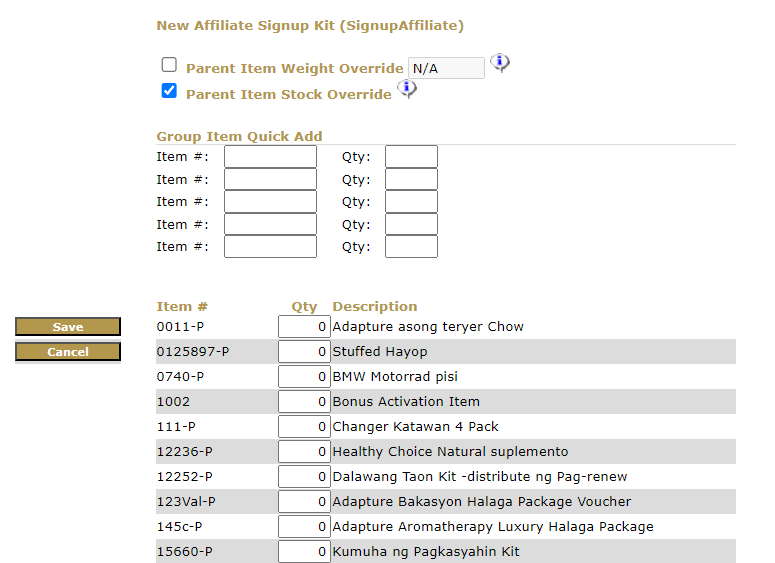This screenshot has height=563, width=775.
Task: Click the Weight Override N/A text field
Action: (x=446, y=68)
